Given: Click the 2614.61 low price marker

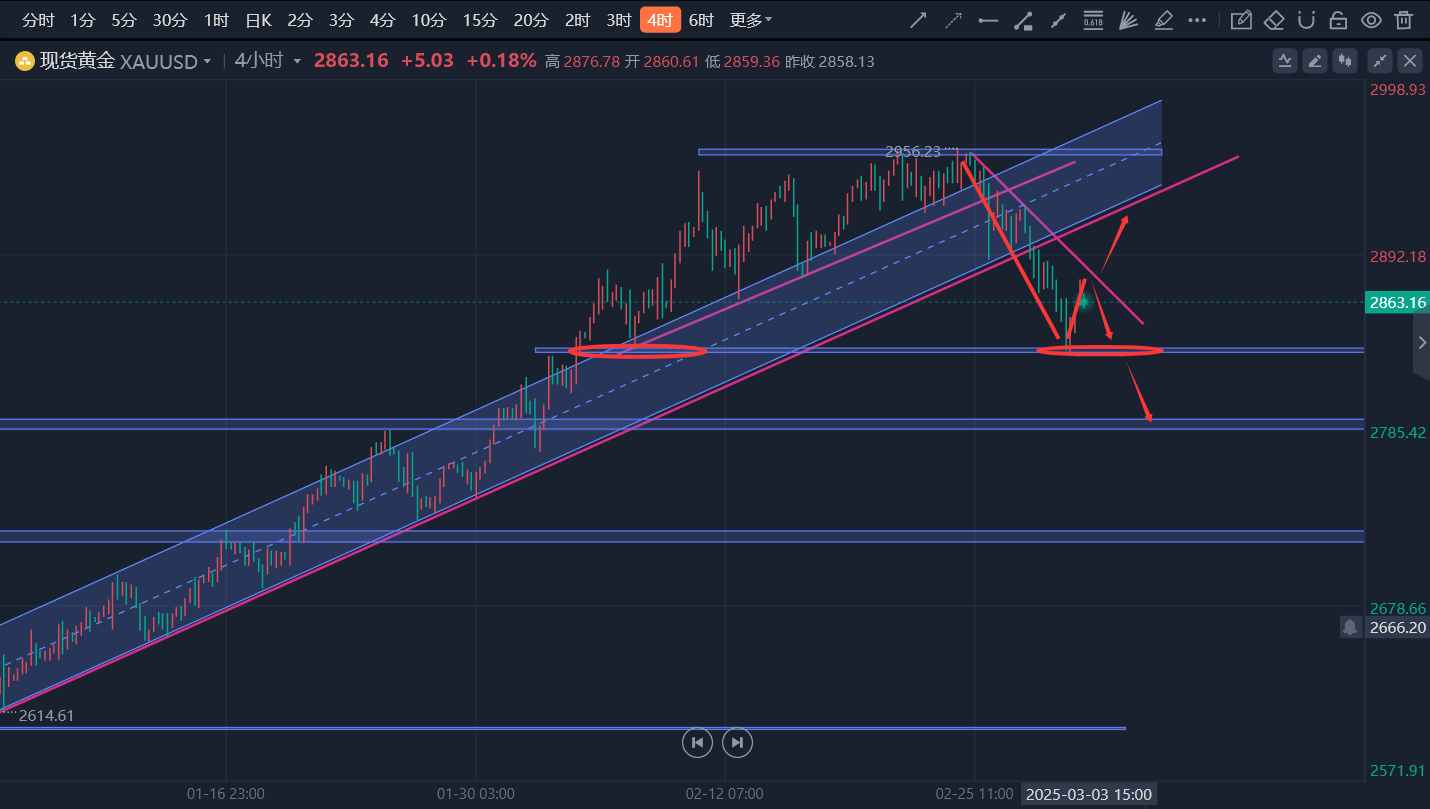Looking at the screenshot, I should [46, 715].
